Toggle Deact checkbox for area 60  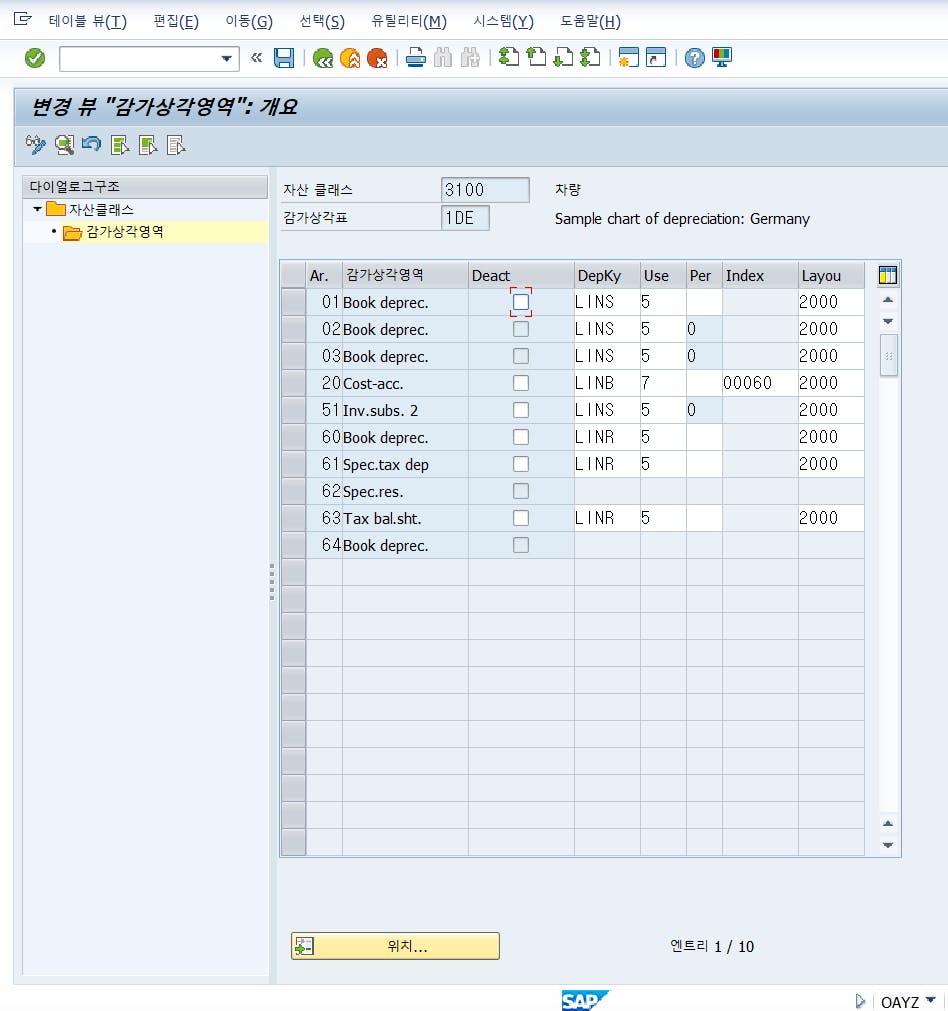click(521, 437)
